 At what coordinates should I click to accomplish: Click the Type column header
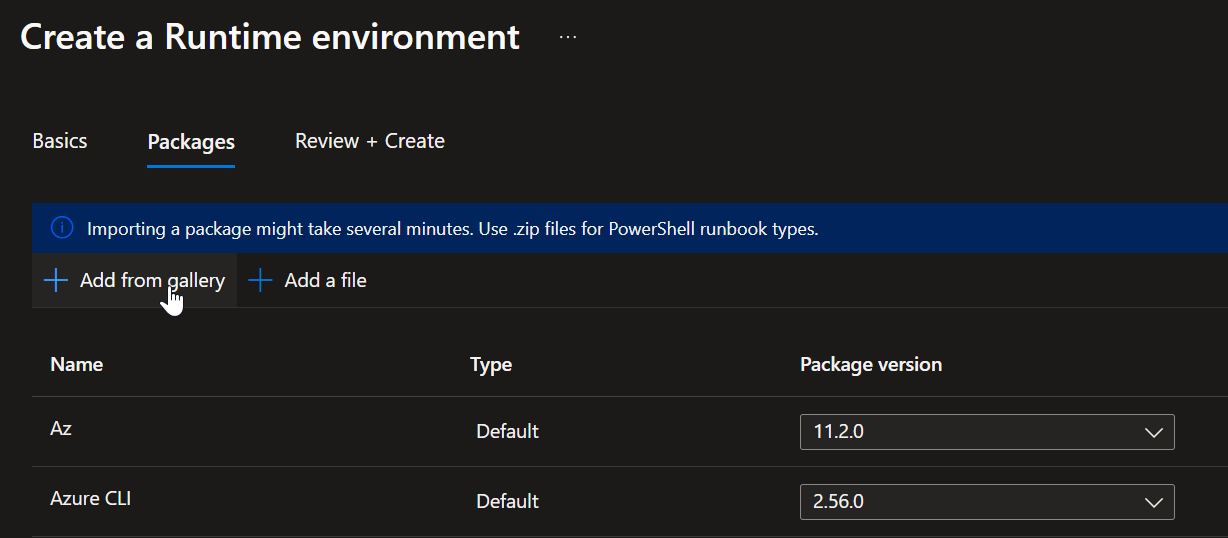pyautogui.click(x=491, y=364)
